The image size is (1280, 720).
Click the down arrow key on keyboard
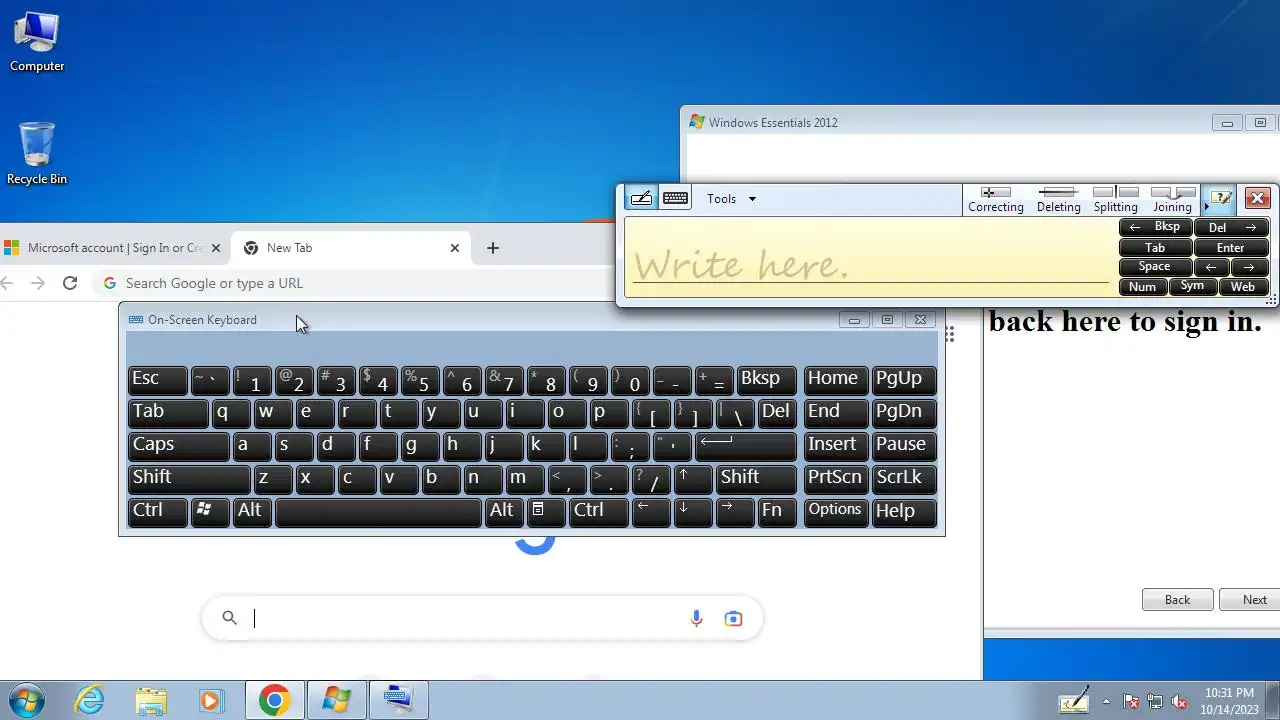(692, 511)
